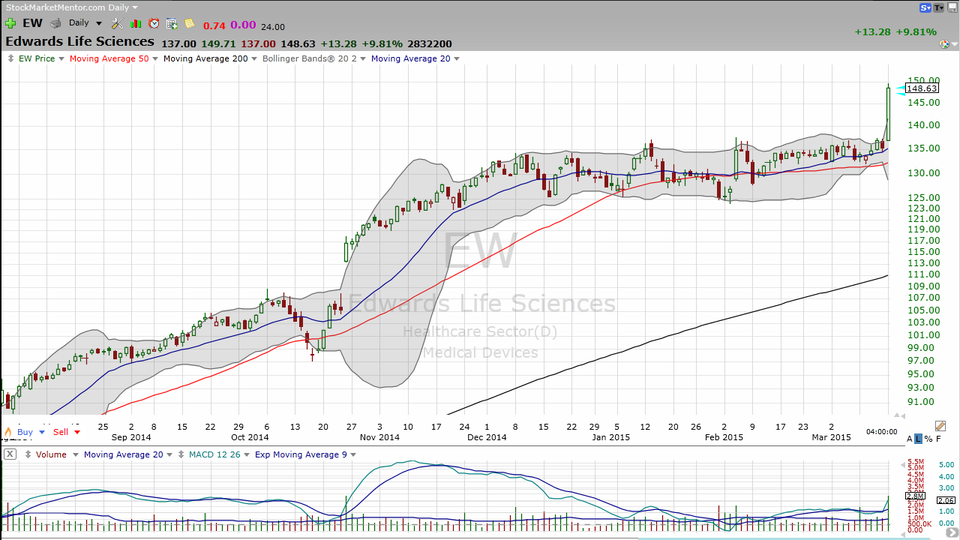Click reorder arrows icon beside MACD 12 26

tap(181, 454)
